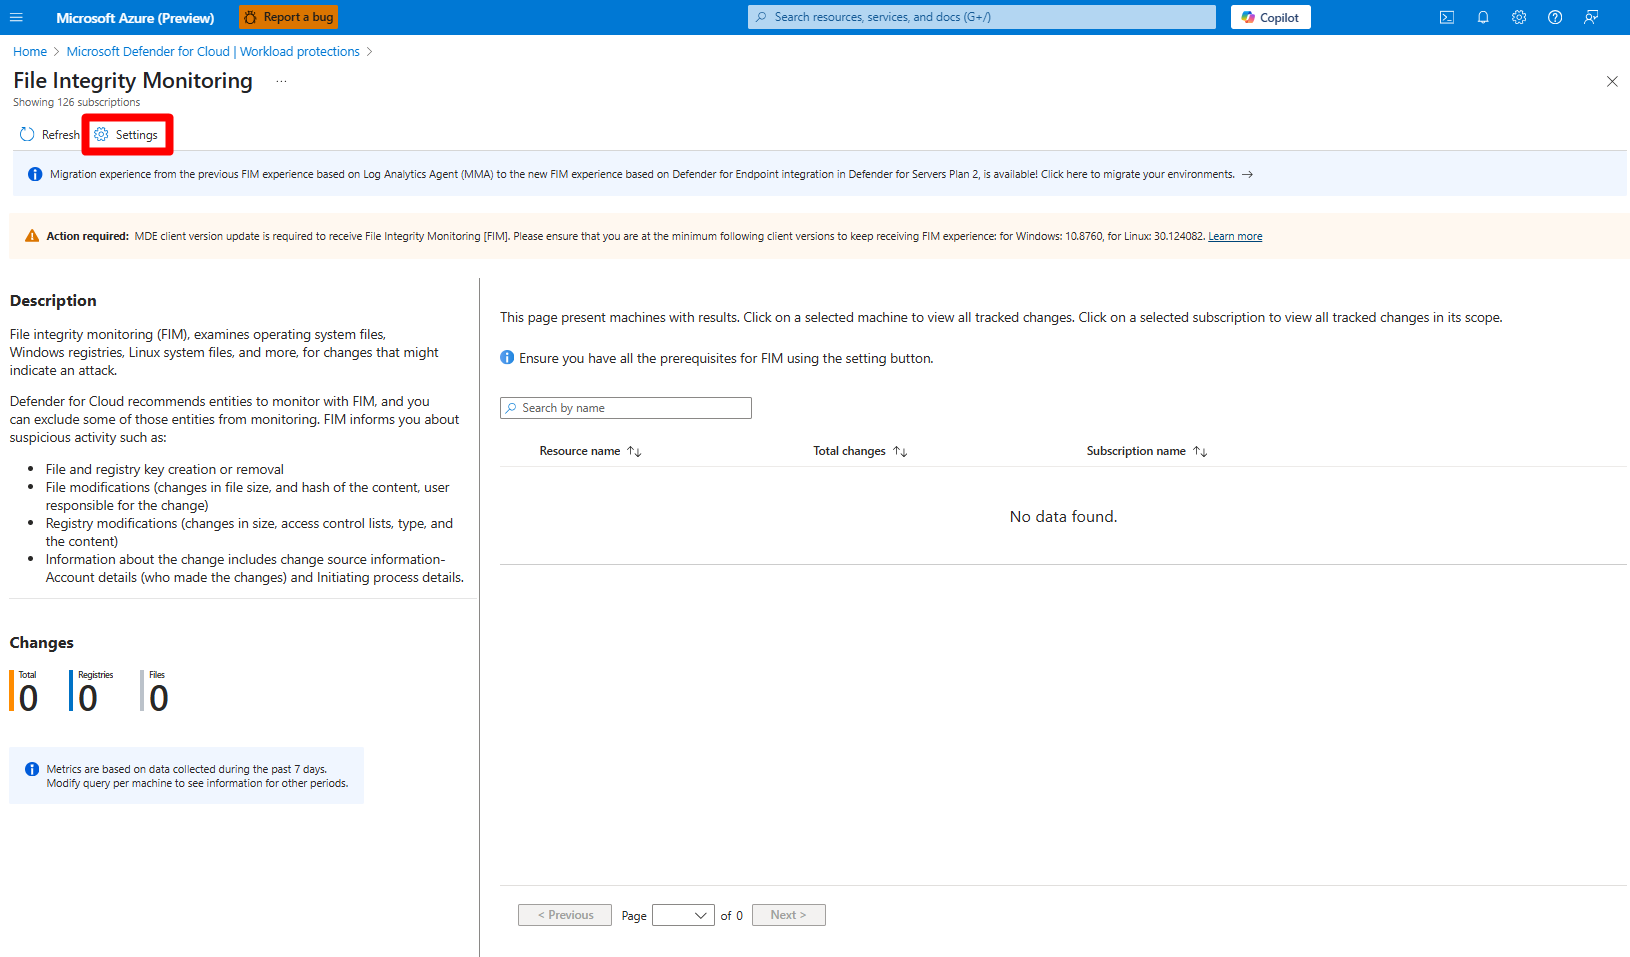Viewport: 1630px width, 957px height.
Task: Open the FIM Settings toolbar button
Action: click(x=127, y=135)
